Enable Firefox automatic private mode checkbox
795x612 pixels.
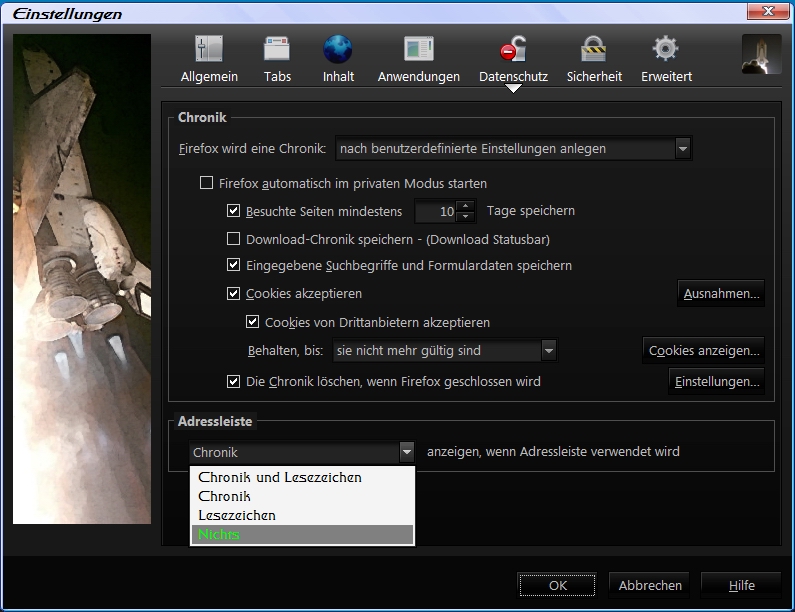207,184
